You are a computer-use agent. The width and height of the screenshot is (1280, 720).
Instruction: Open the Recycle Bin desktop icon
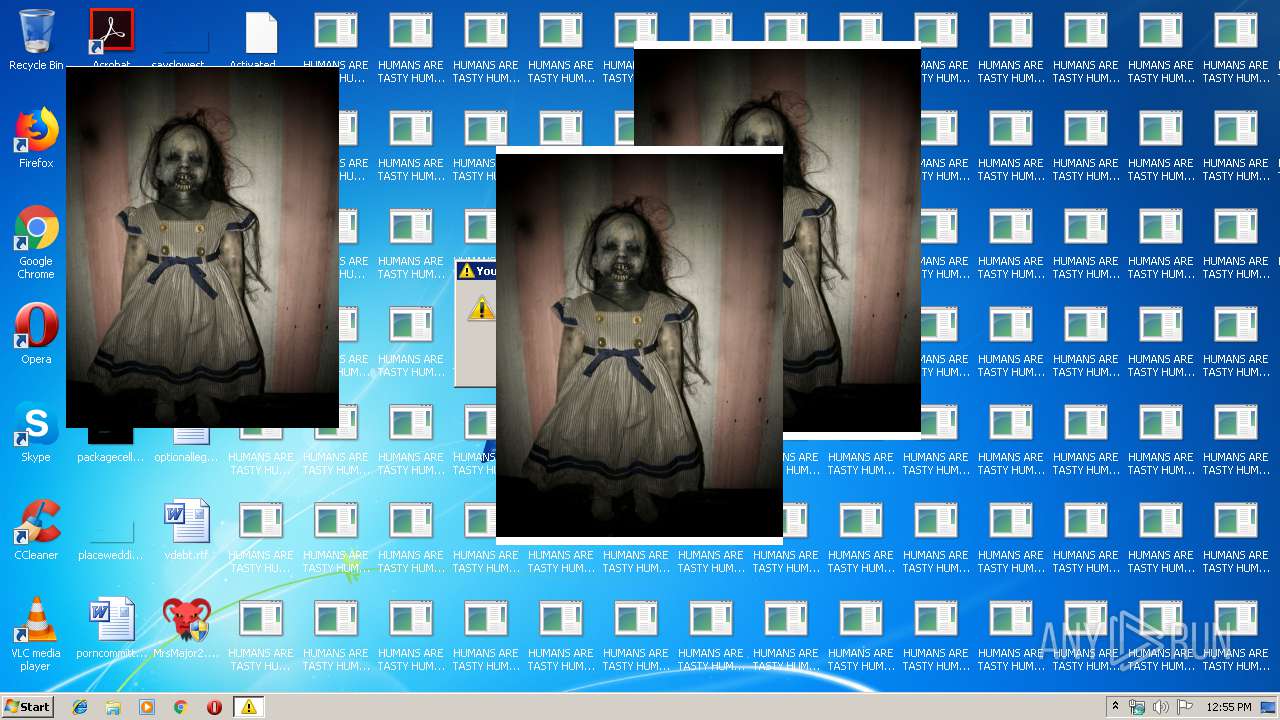point(36,39)
